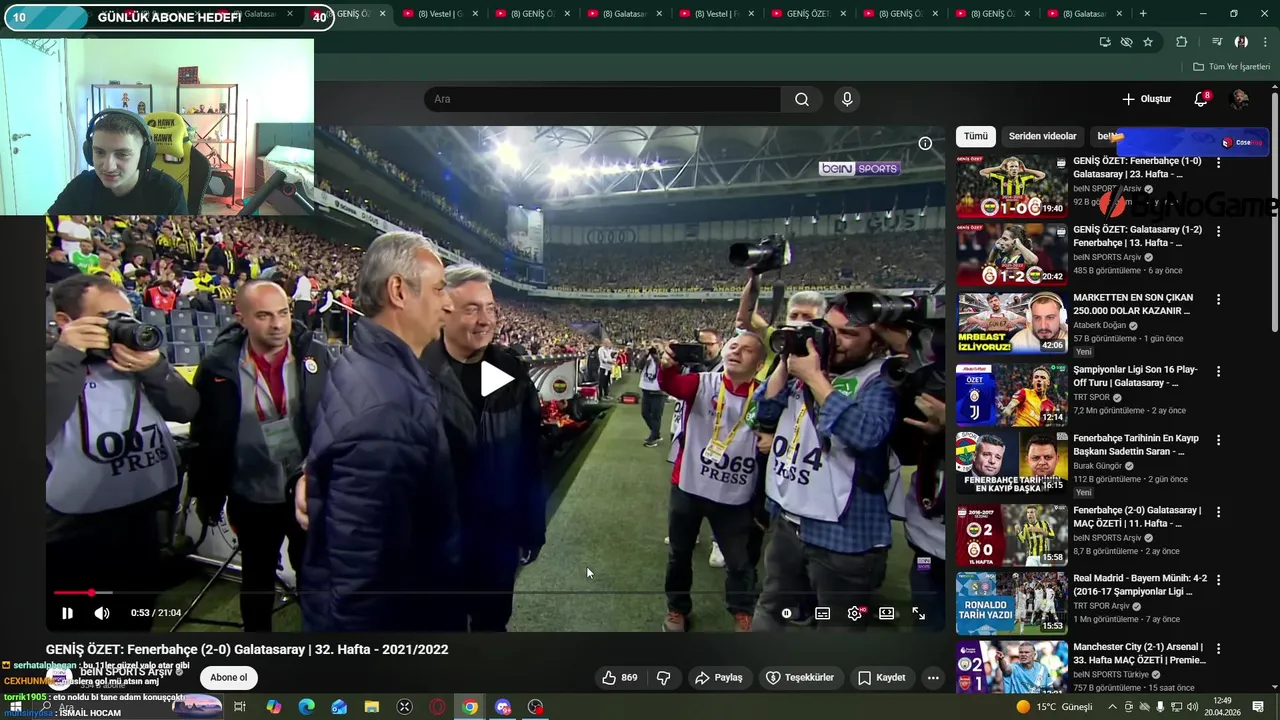Open options for MARKETTEN EN SON ÇIKAN video

tap(1218, 299)
